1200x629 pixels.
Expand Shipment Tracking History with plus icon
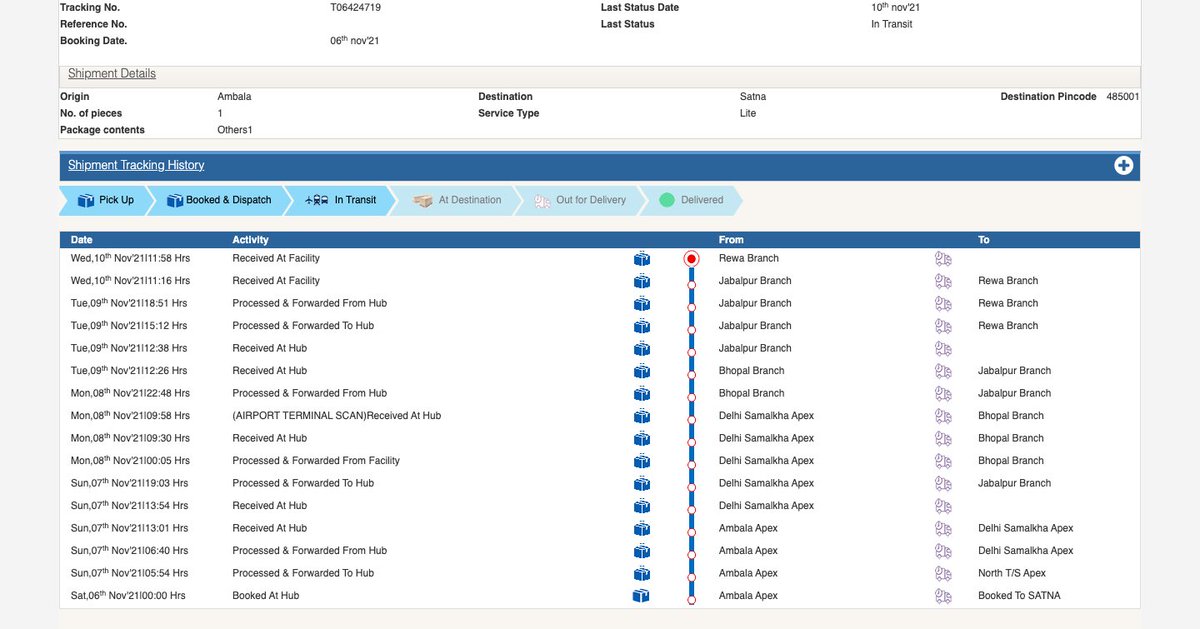coord(1124,166)
